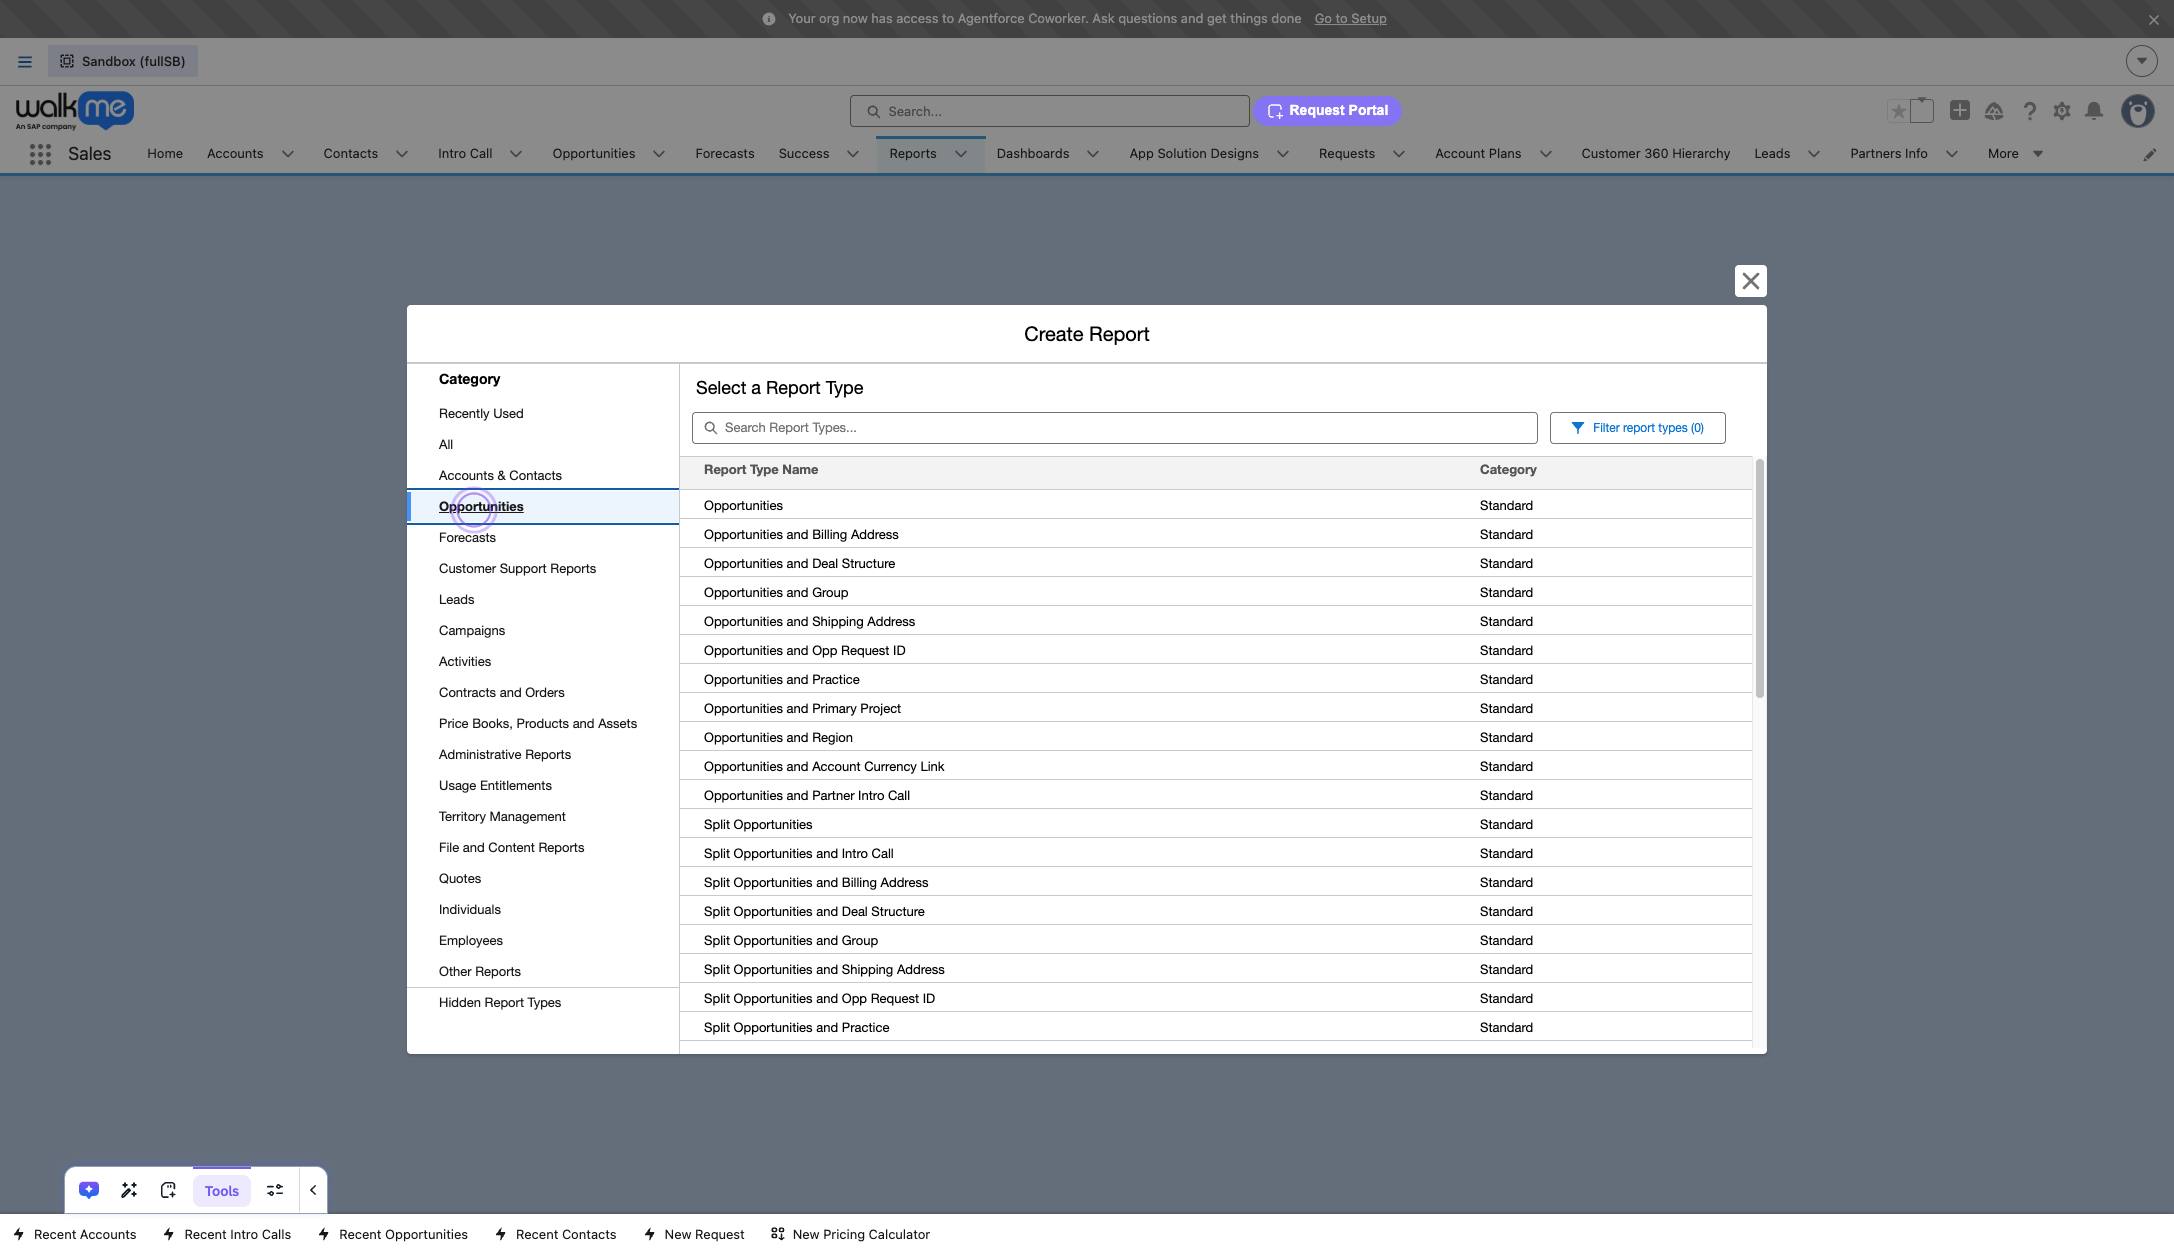Image resolution: width=2174 pixels, height=1254 pixels.
Task: Expand the Reports tab chevron
Action: (961, 154)
